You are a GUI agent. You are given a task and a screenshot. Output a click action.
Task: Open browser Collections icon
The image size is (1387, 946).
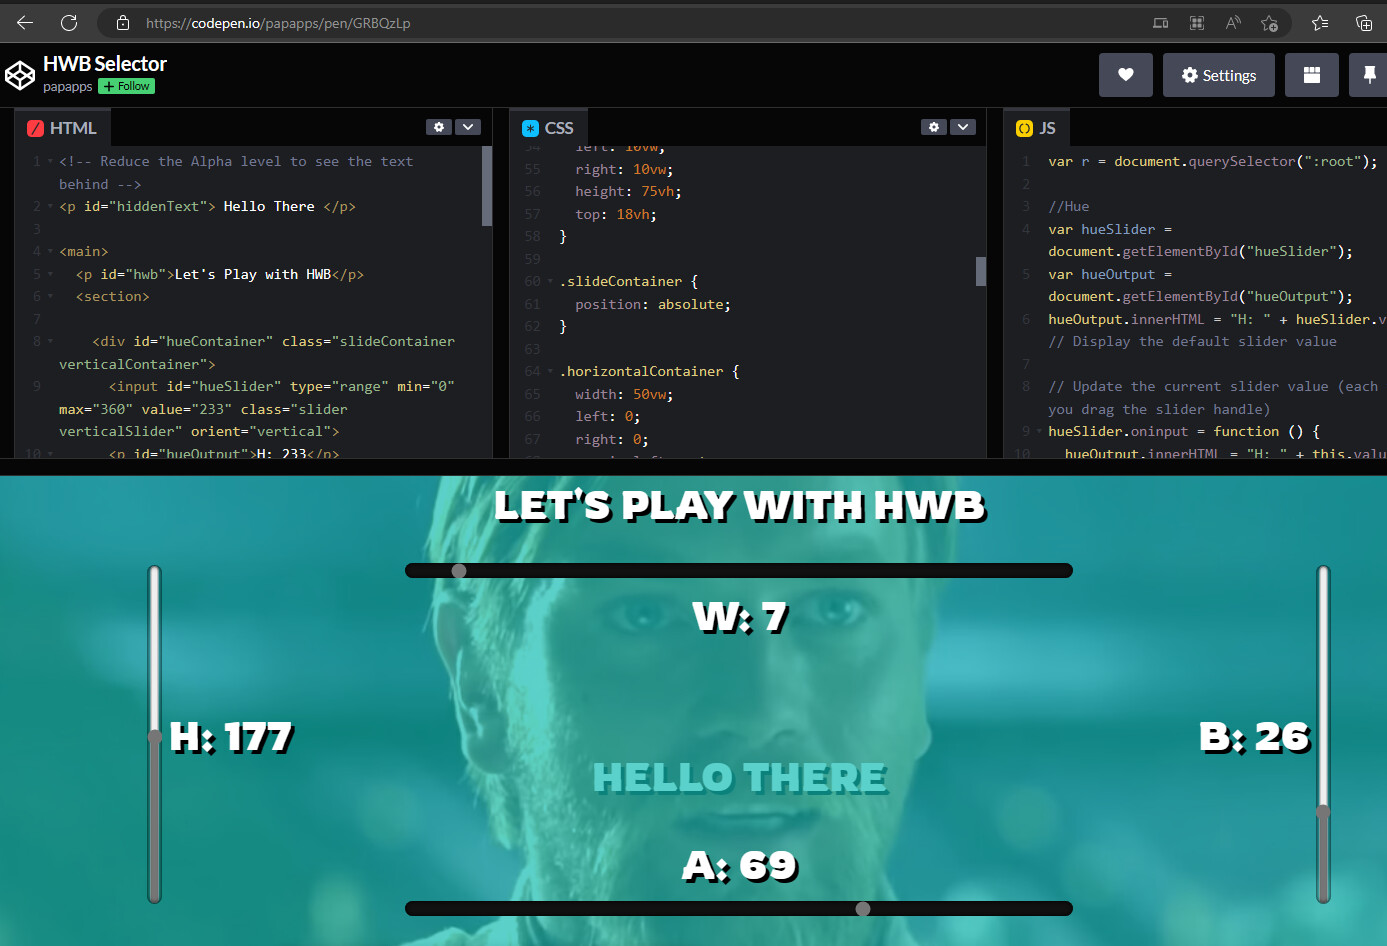1364,22
